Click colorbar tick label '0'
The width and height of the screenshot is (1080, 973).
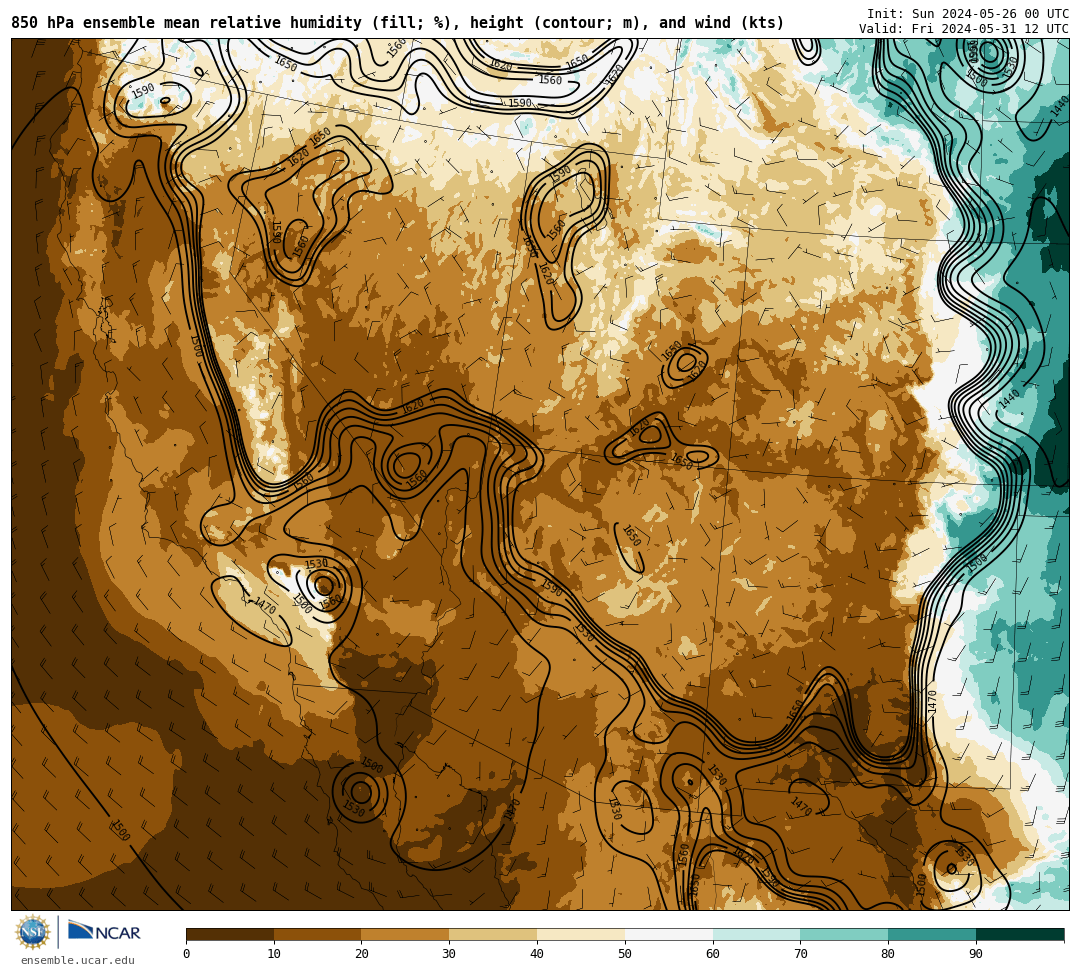click(187, 954)
